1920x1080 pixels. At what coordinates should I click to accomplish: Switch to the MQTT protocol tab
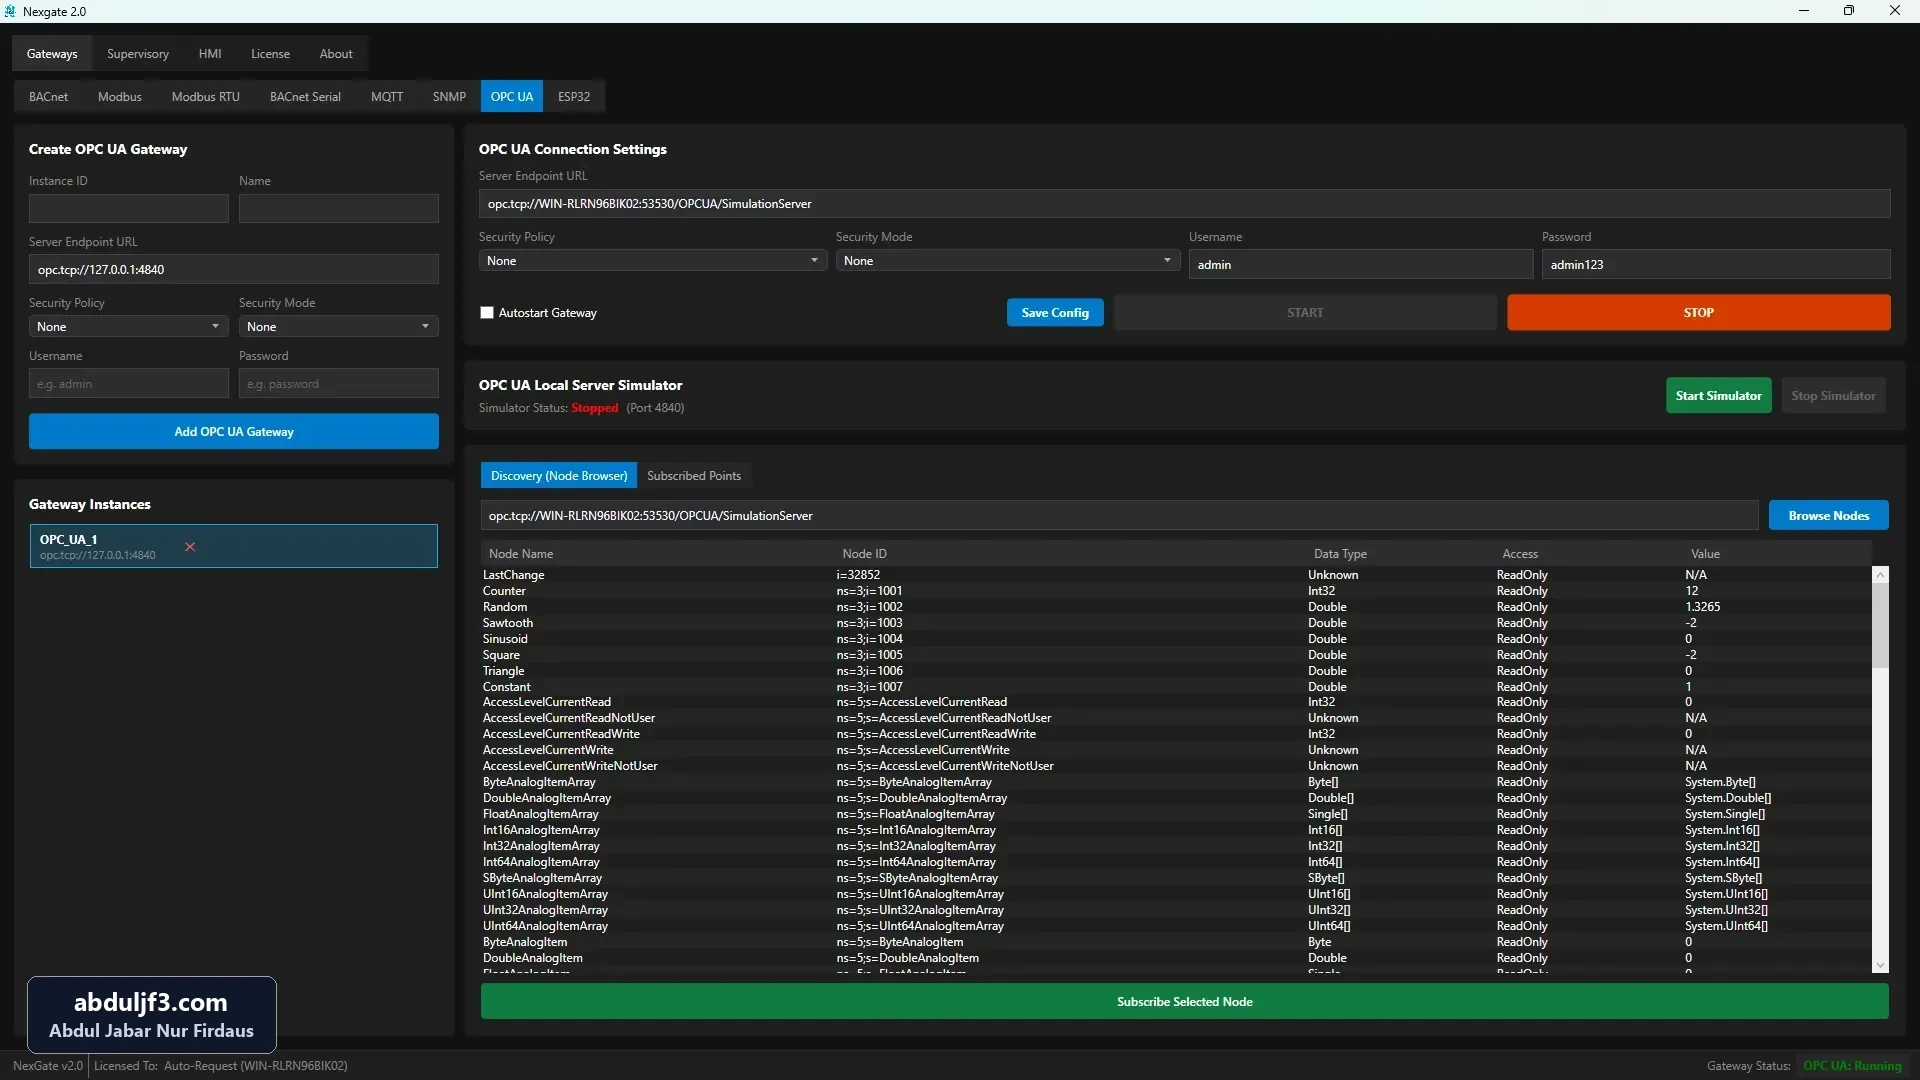pyautogui.click(x=387, y=97)
